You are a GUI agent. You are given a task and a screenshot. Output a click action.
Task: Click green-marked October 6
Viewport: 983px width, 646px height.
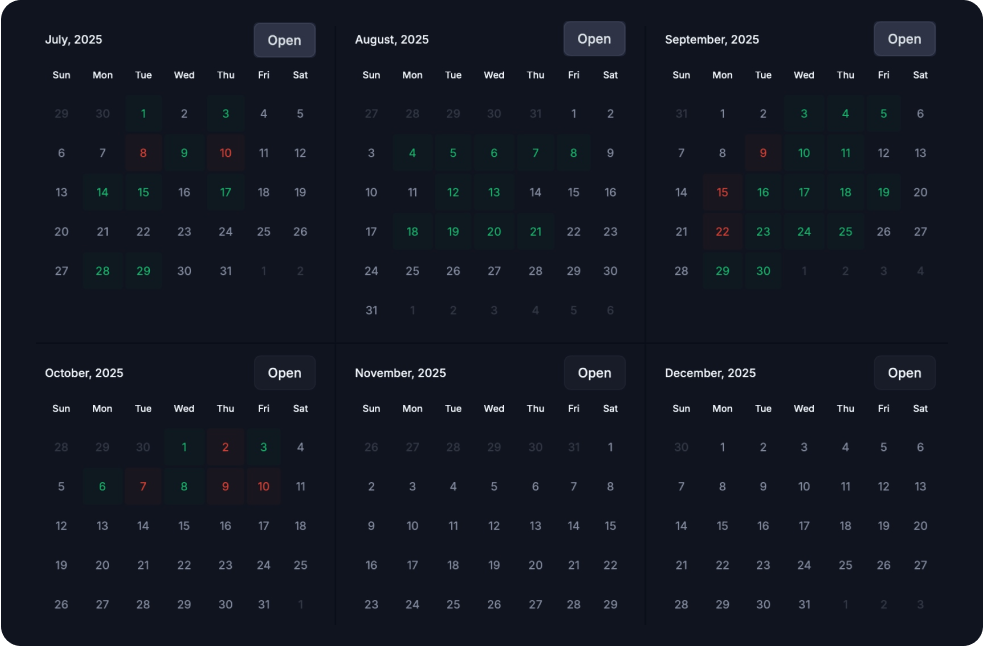point(102,487)
